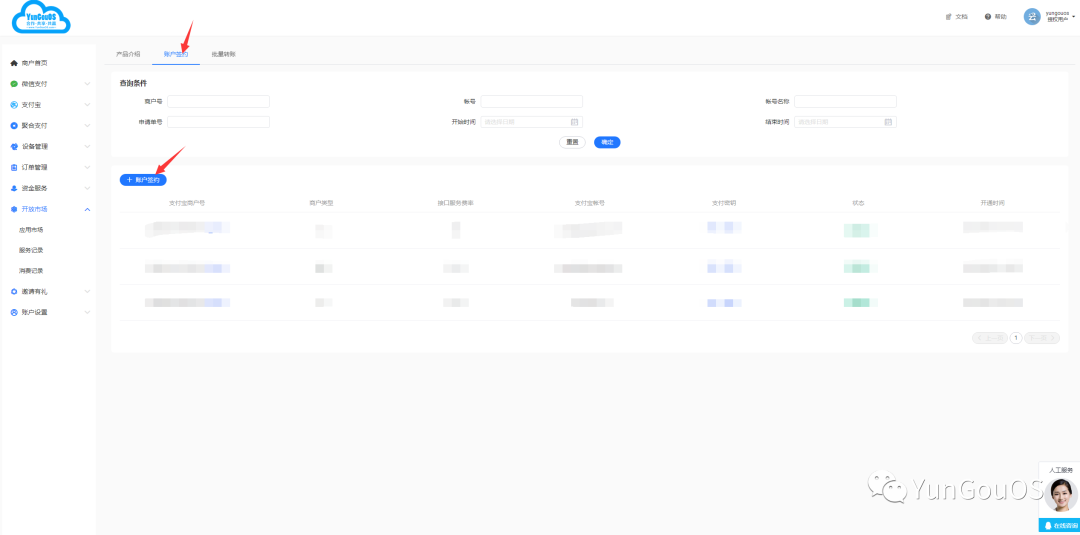Switch to the 产品介绍 tab
The image size is (1080, 535).
pos(128,54)
